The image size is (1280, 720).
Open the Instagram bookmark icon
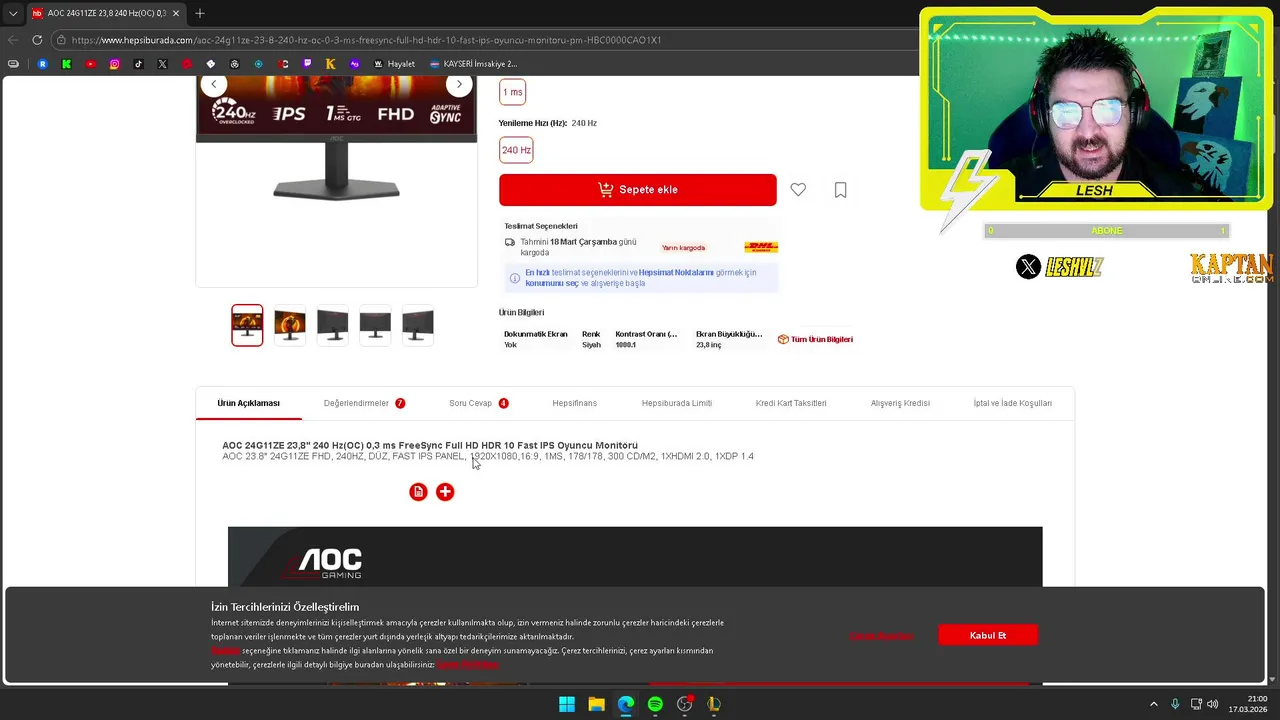(114, 64)
